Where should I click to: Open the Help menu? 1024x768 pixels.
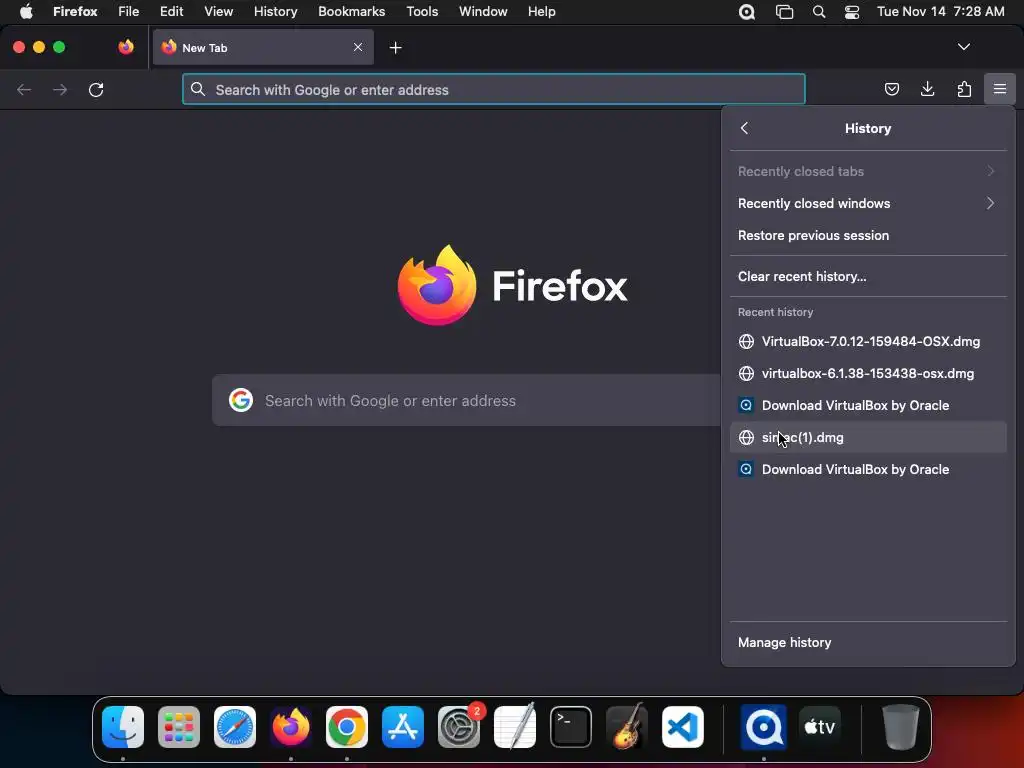tap(541, 12)
